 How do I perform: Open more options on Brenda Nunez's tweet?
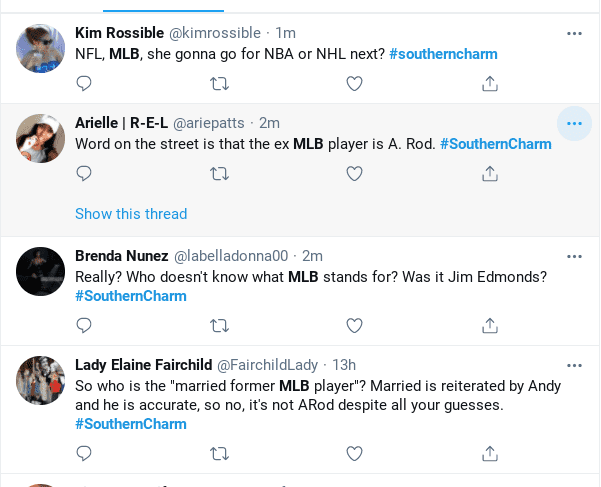pos(574,255)
